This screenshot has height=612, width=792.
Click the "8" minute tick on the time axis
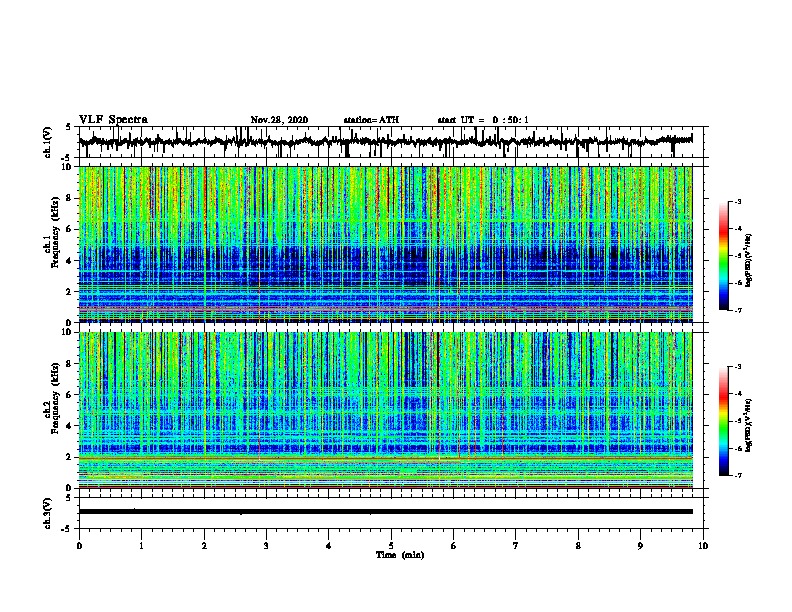(578, 546)
